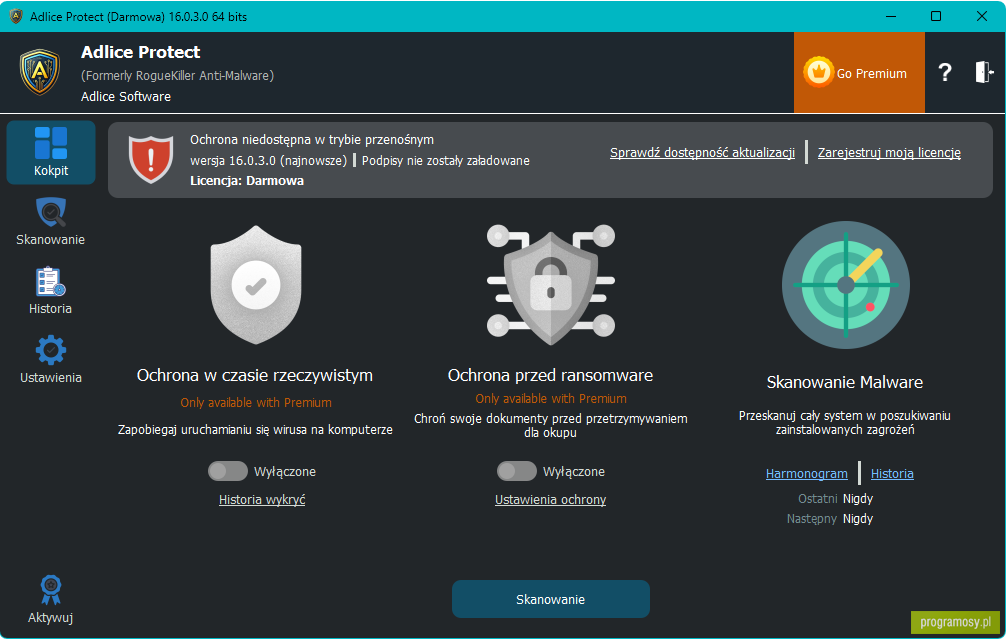Click the Go Premium button label
Screen dimensions: 1006x640
pos(871,74)
